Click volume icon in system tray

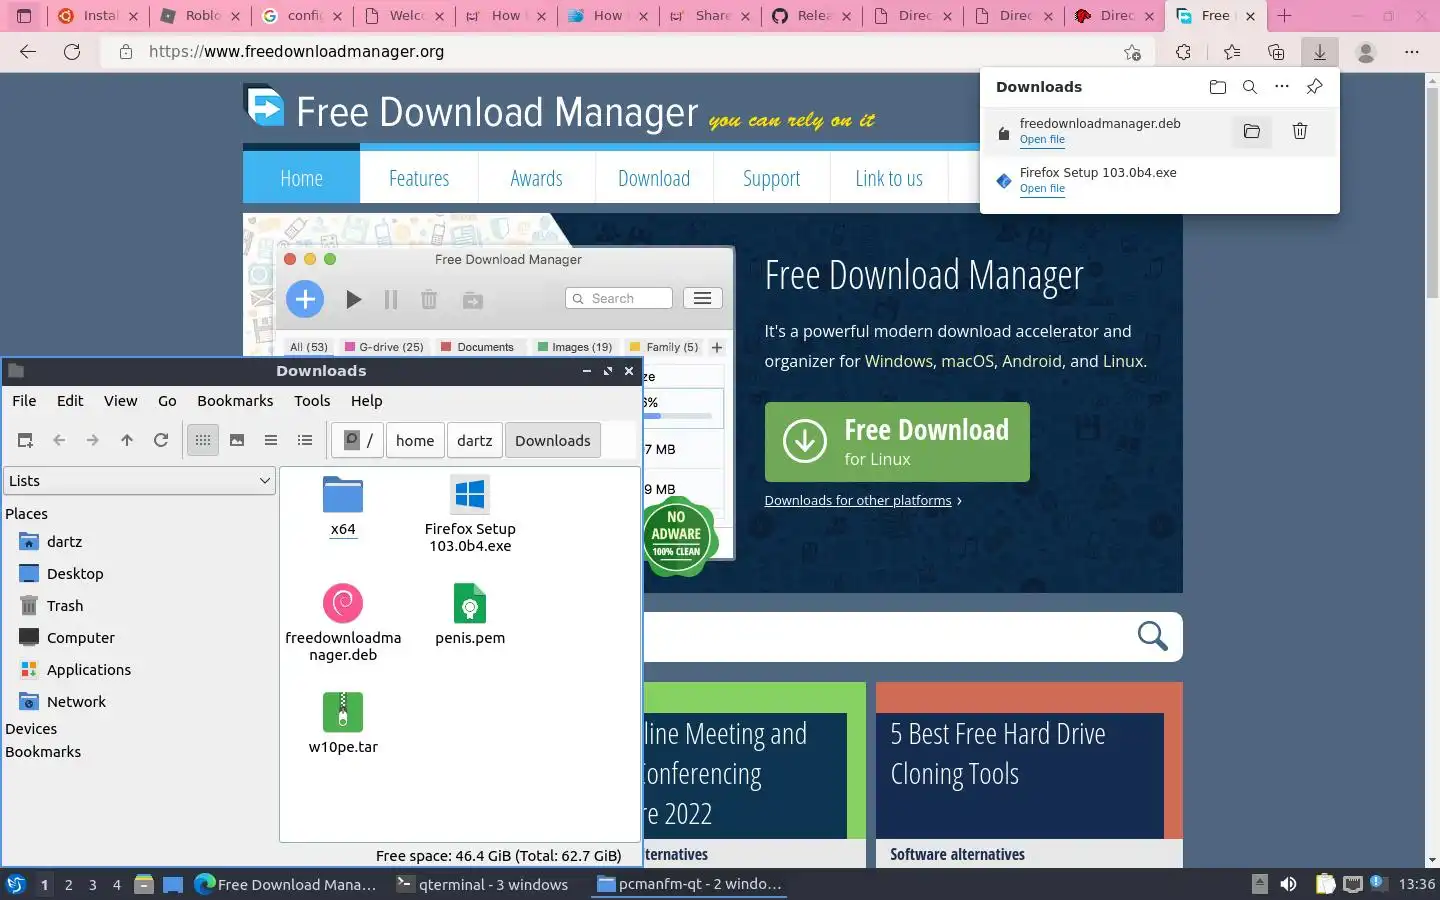pos(1288,884)
